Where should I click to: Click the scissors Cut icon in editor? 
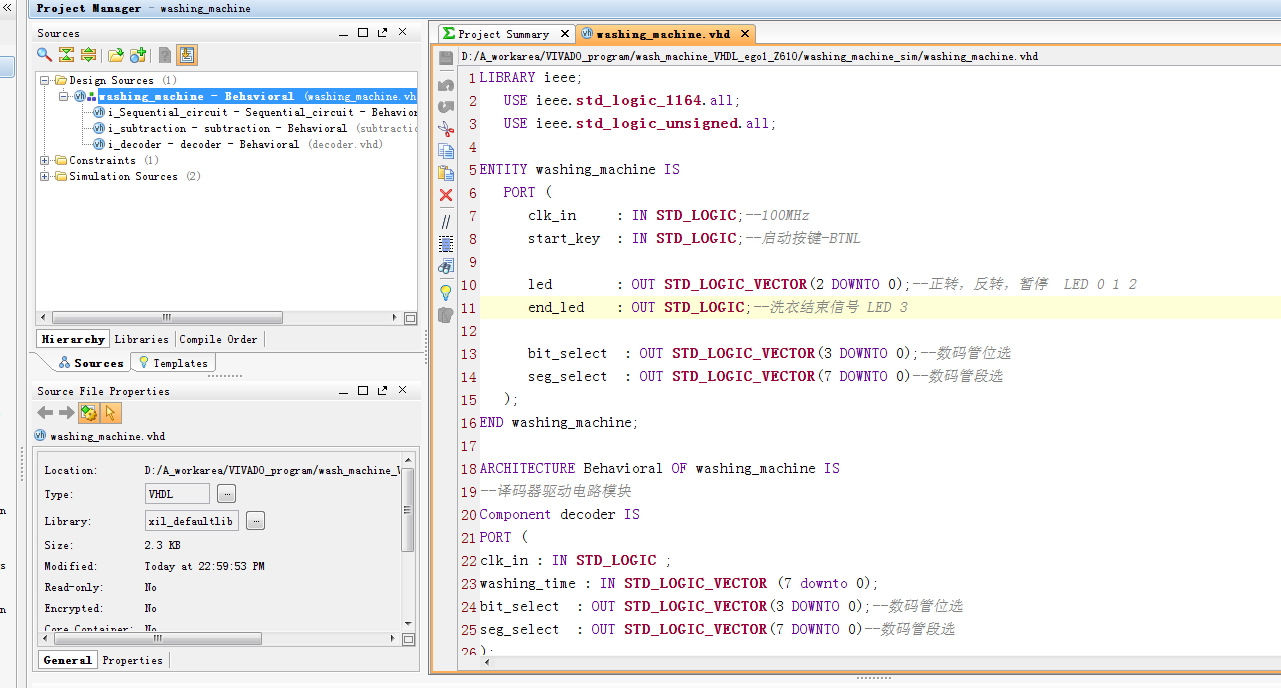(x=446, y=128)
